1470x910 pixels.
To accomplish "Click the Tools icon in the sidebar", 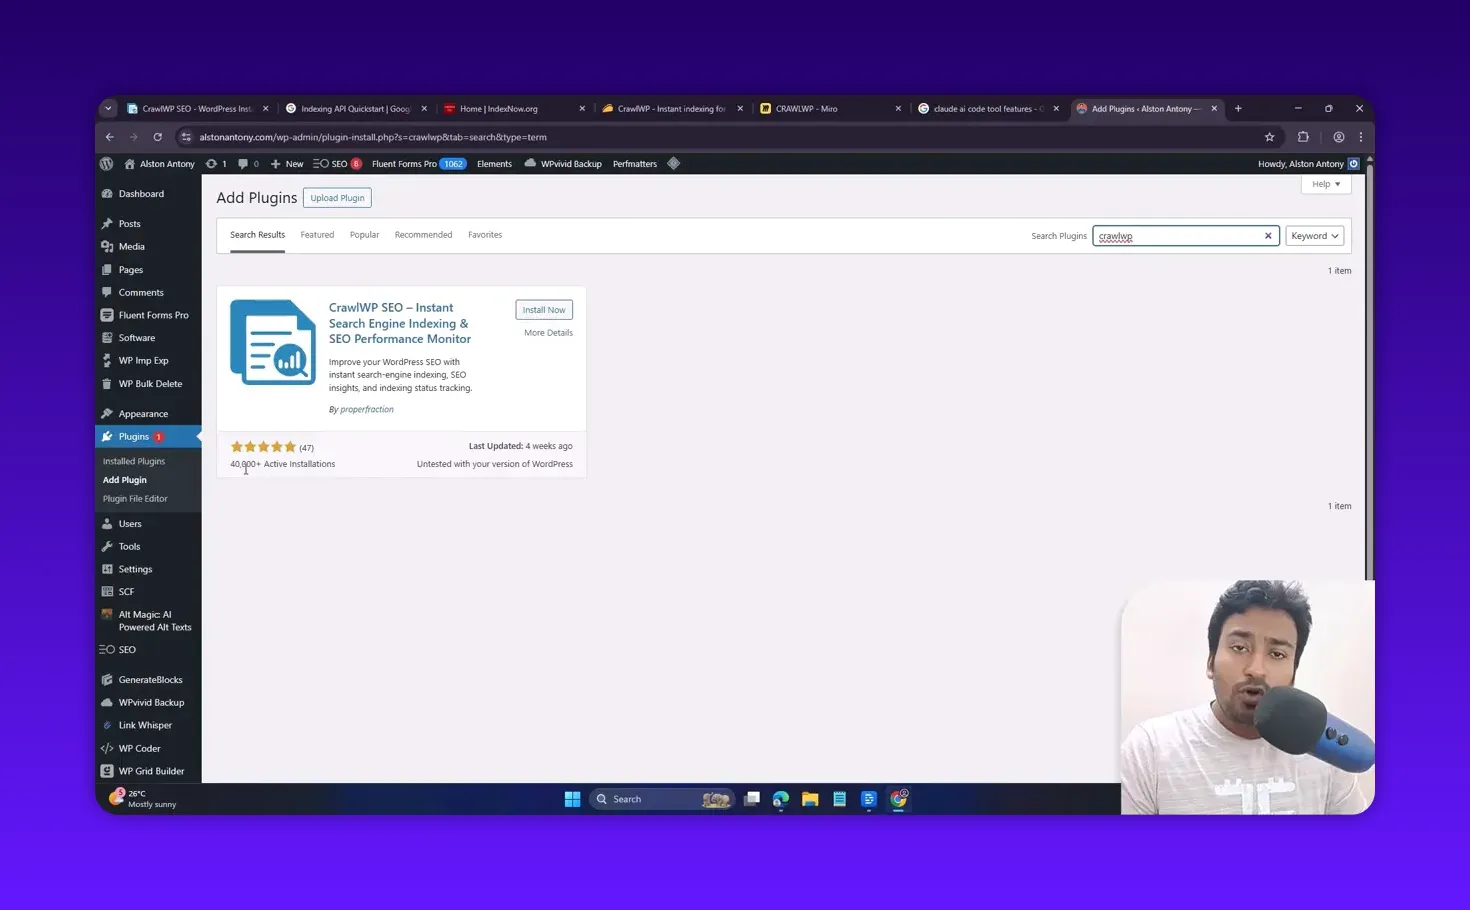I will [x=109, y=546].
